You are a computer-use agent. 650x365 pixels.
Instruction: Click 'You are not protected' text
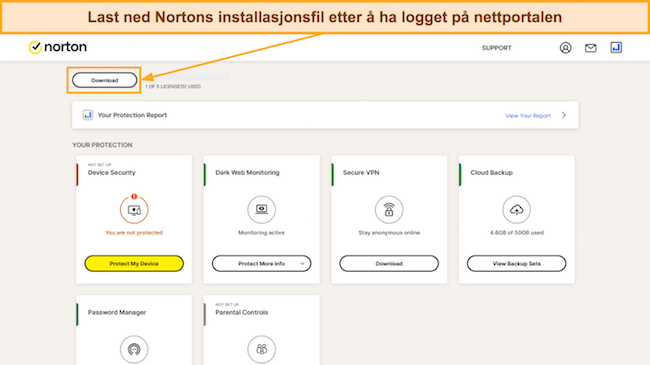click(134, 233)
